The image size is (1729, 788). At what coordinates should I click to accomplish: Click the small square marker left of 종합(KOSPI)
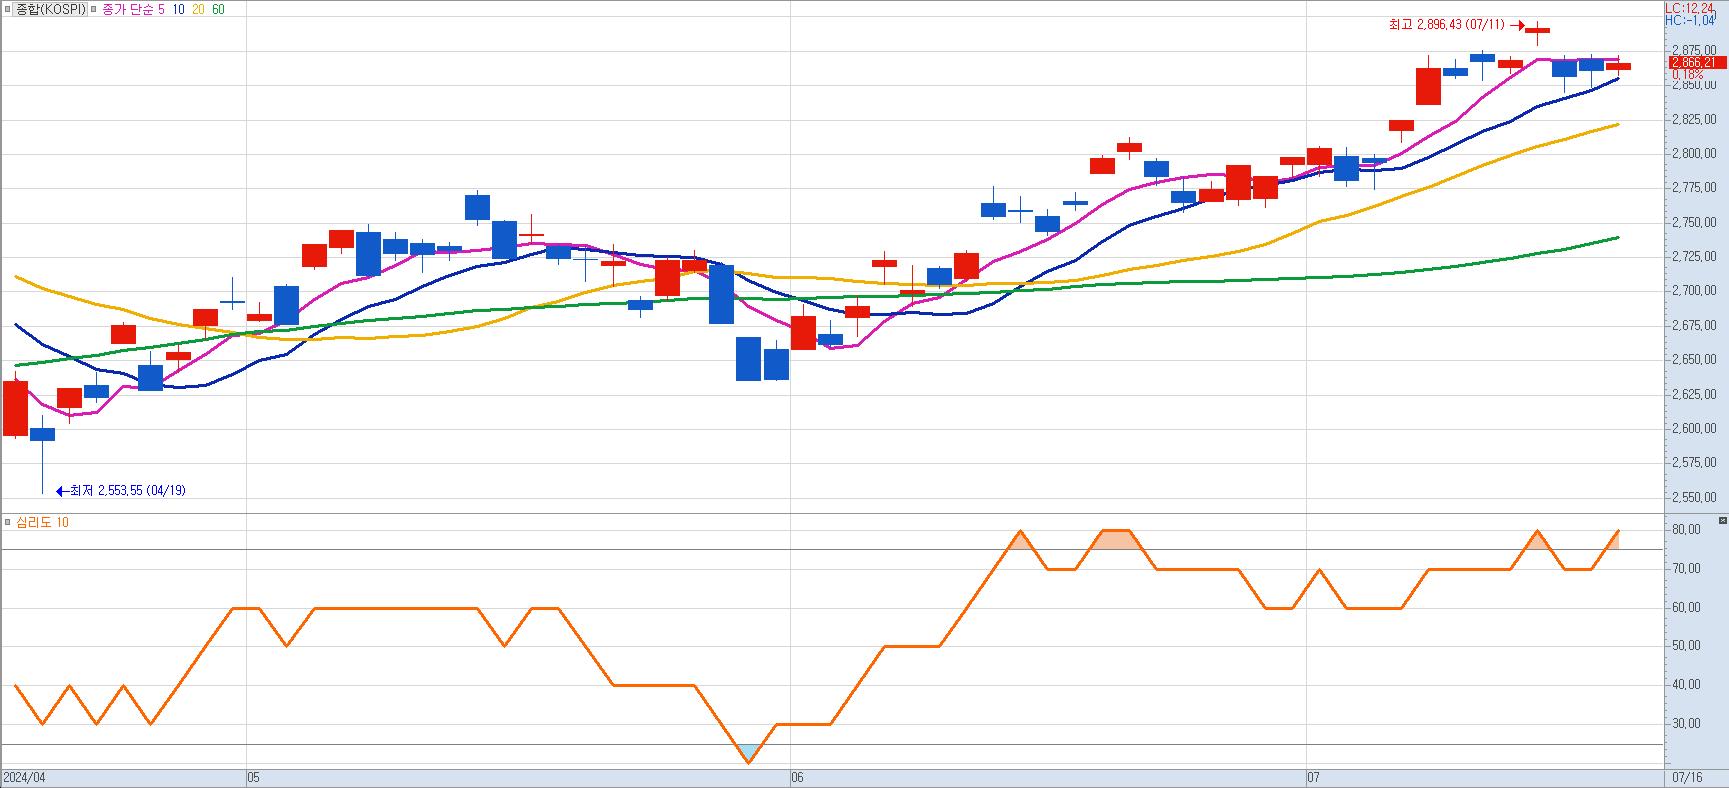(7, 9)
